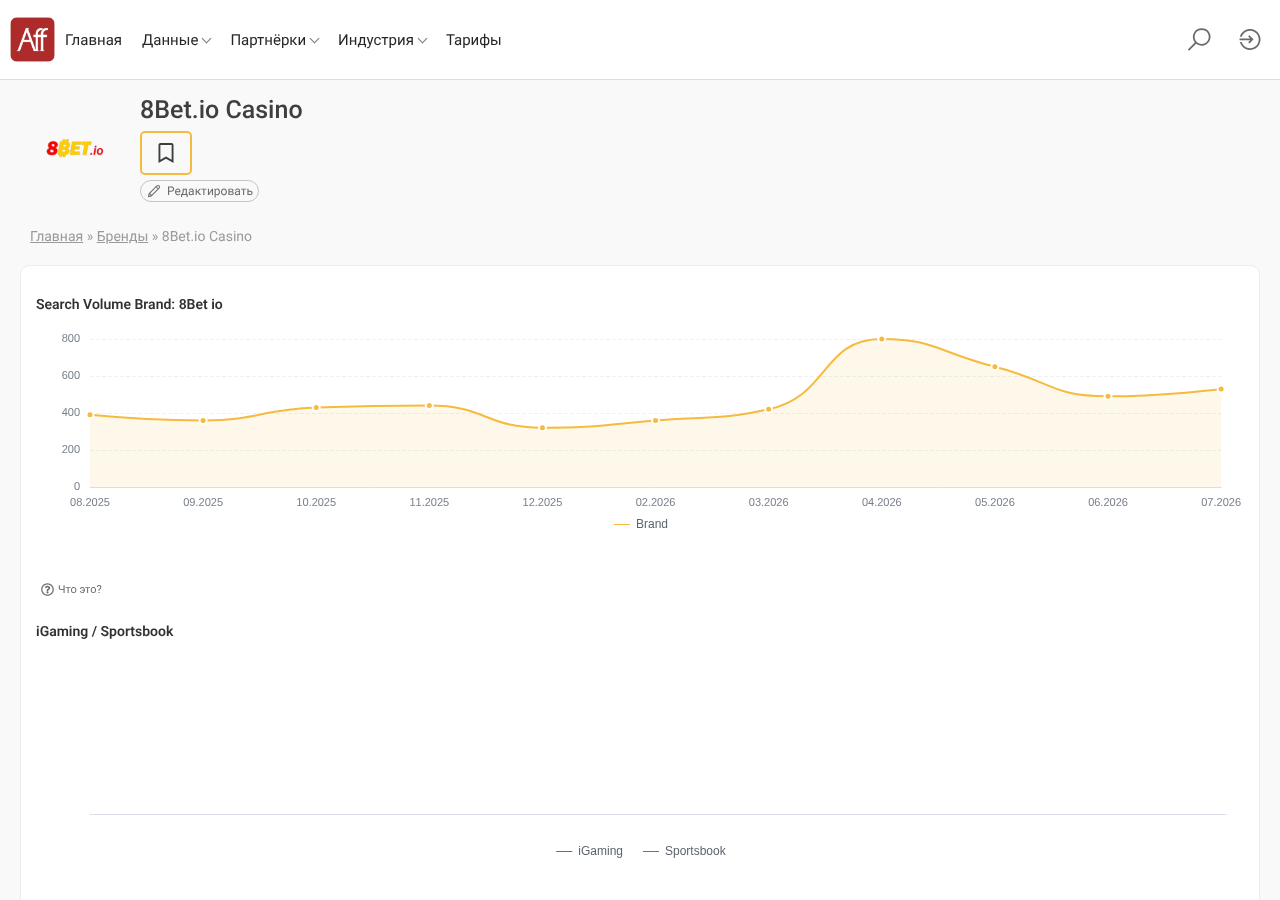Viewport: 1280px width, 900px height.
Task: Click the Search Volume Brand: 8Bet io title
Action: point(129,304)
